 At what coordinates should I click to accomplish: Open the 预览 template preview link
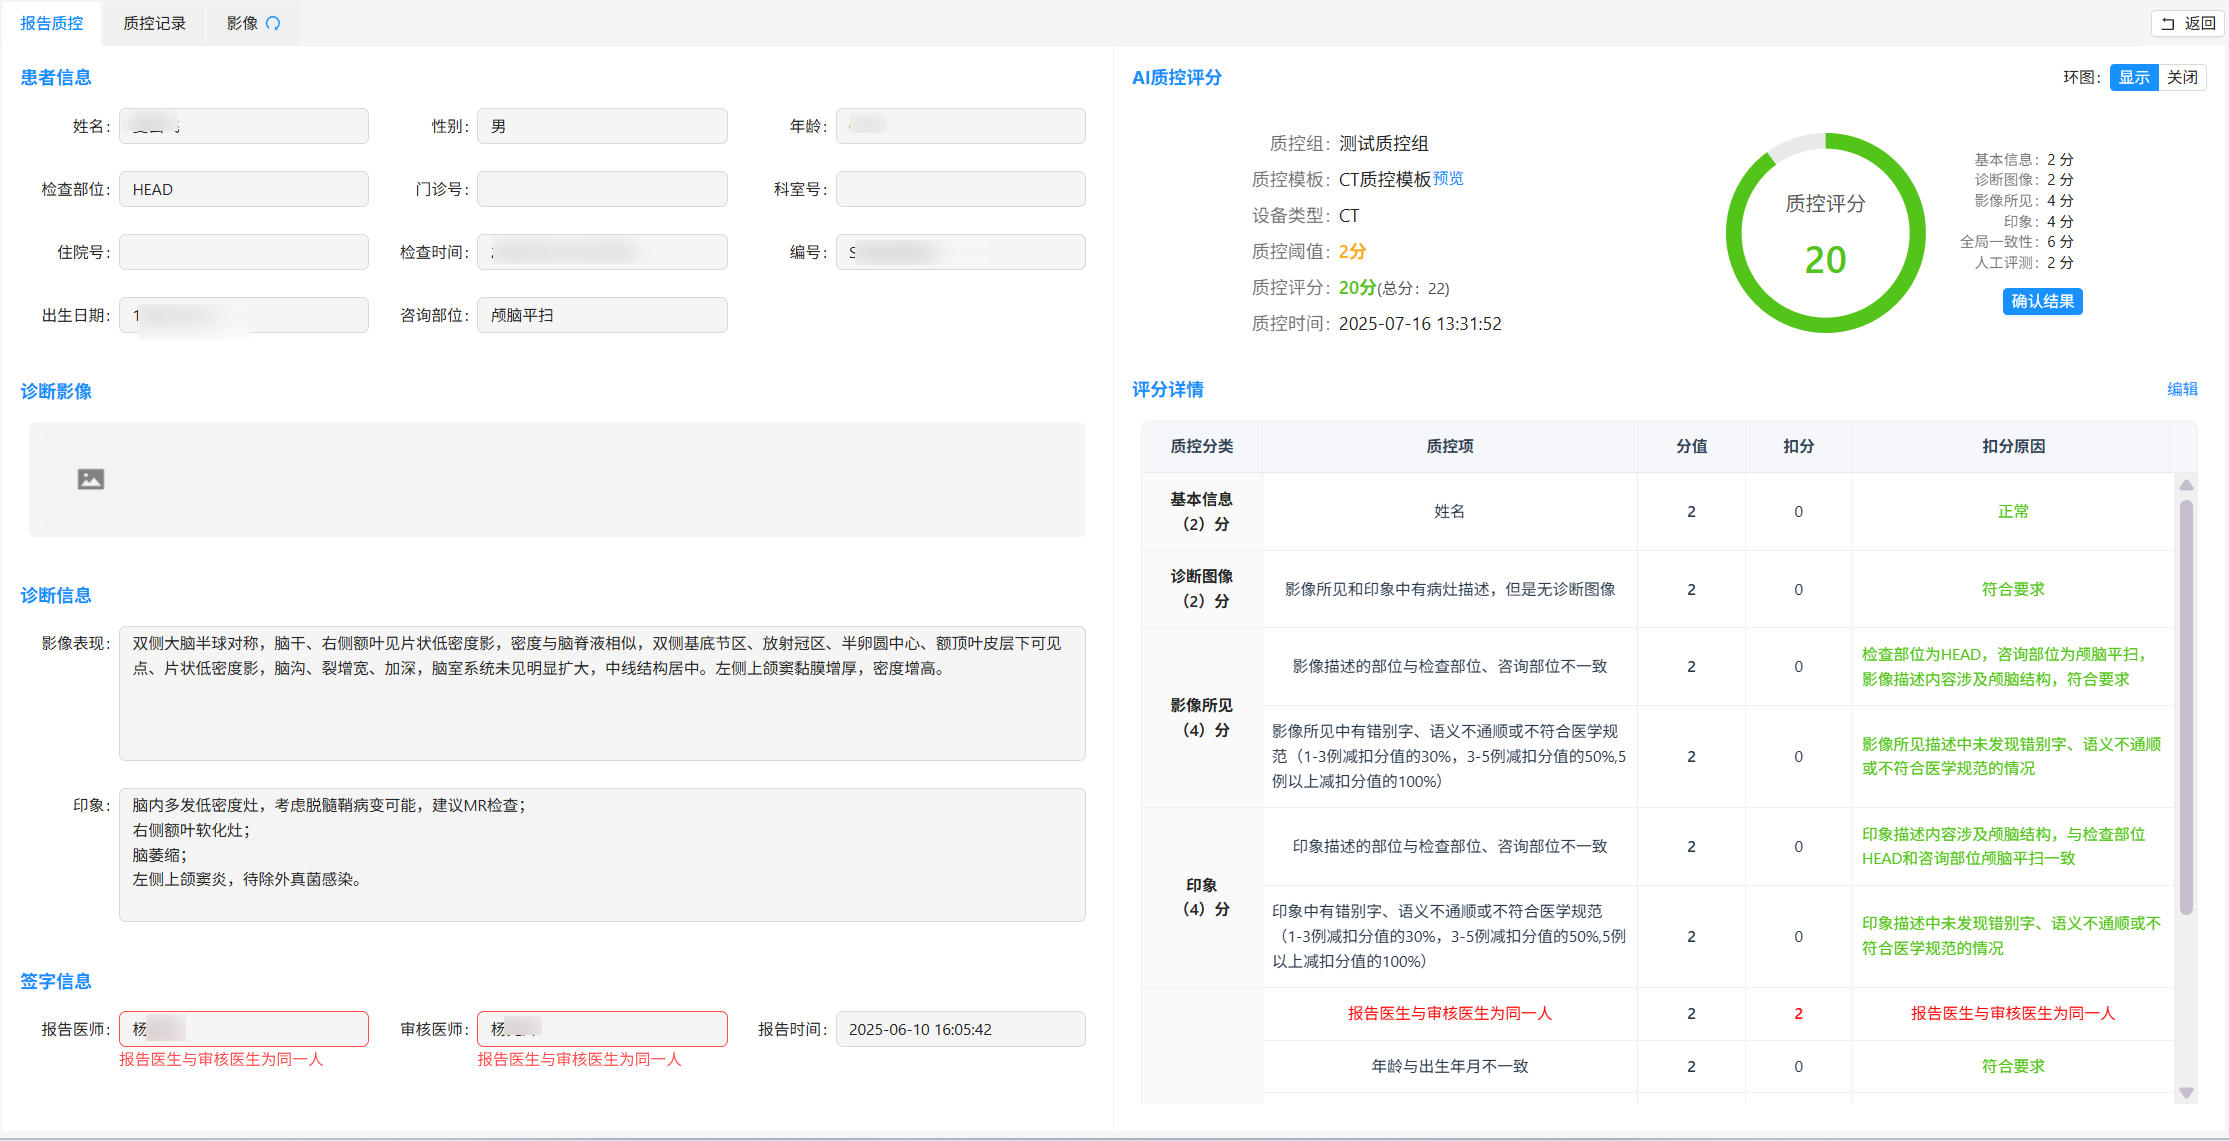[x=1448, y=178]
